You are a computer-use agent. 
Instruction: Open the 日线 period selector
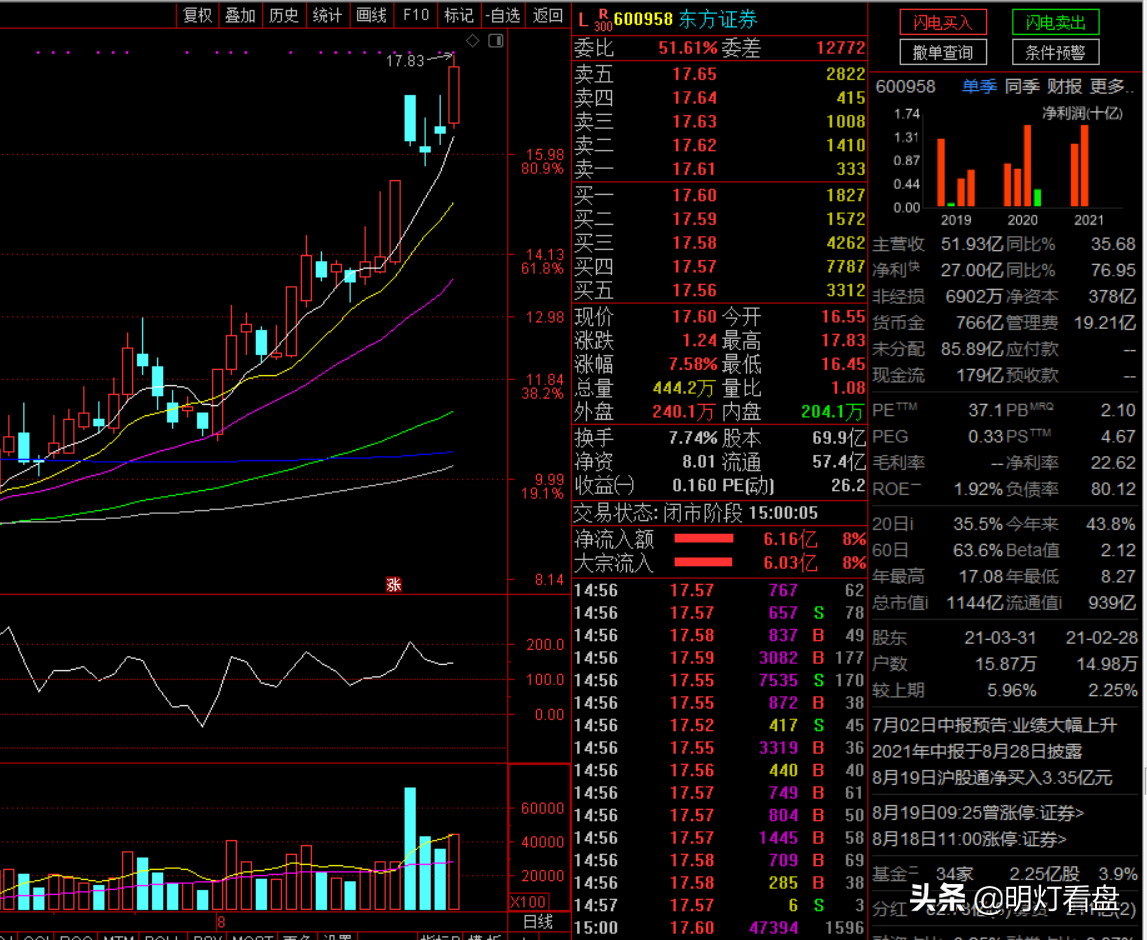(538, 922)
